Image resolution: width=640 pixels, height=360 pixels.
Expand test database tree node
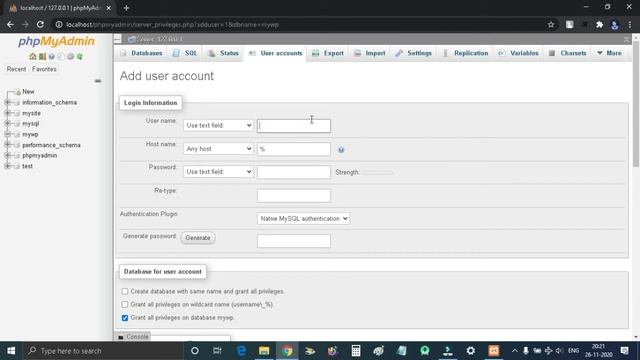coord(7,166)
